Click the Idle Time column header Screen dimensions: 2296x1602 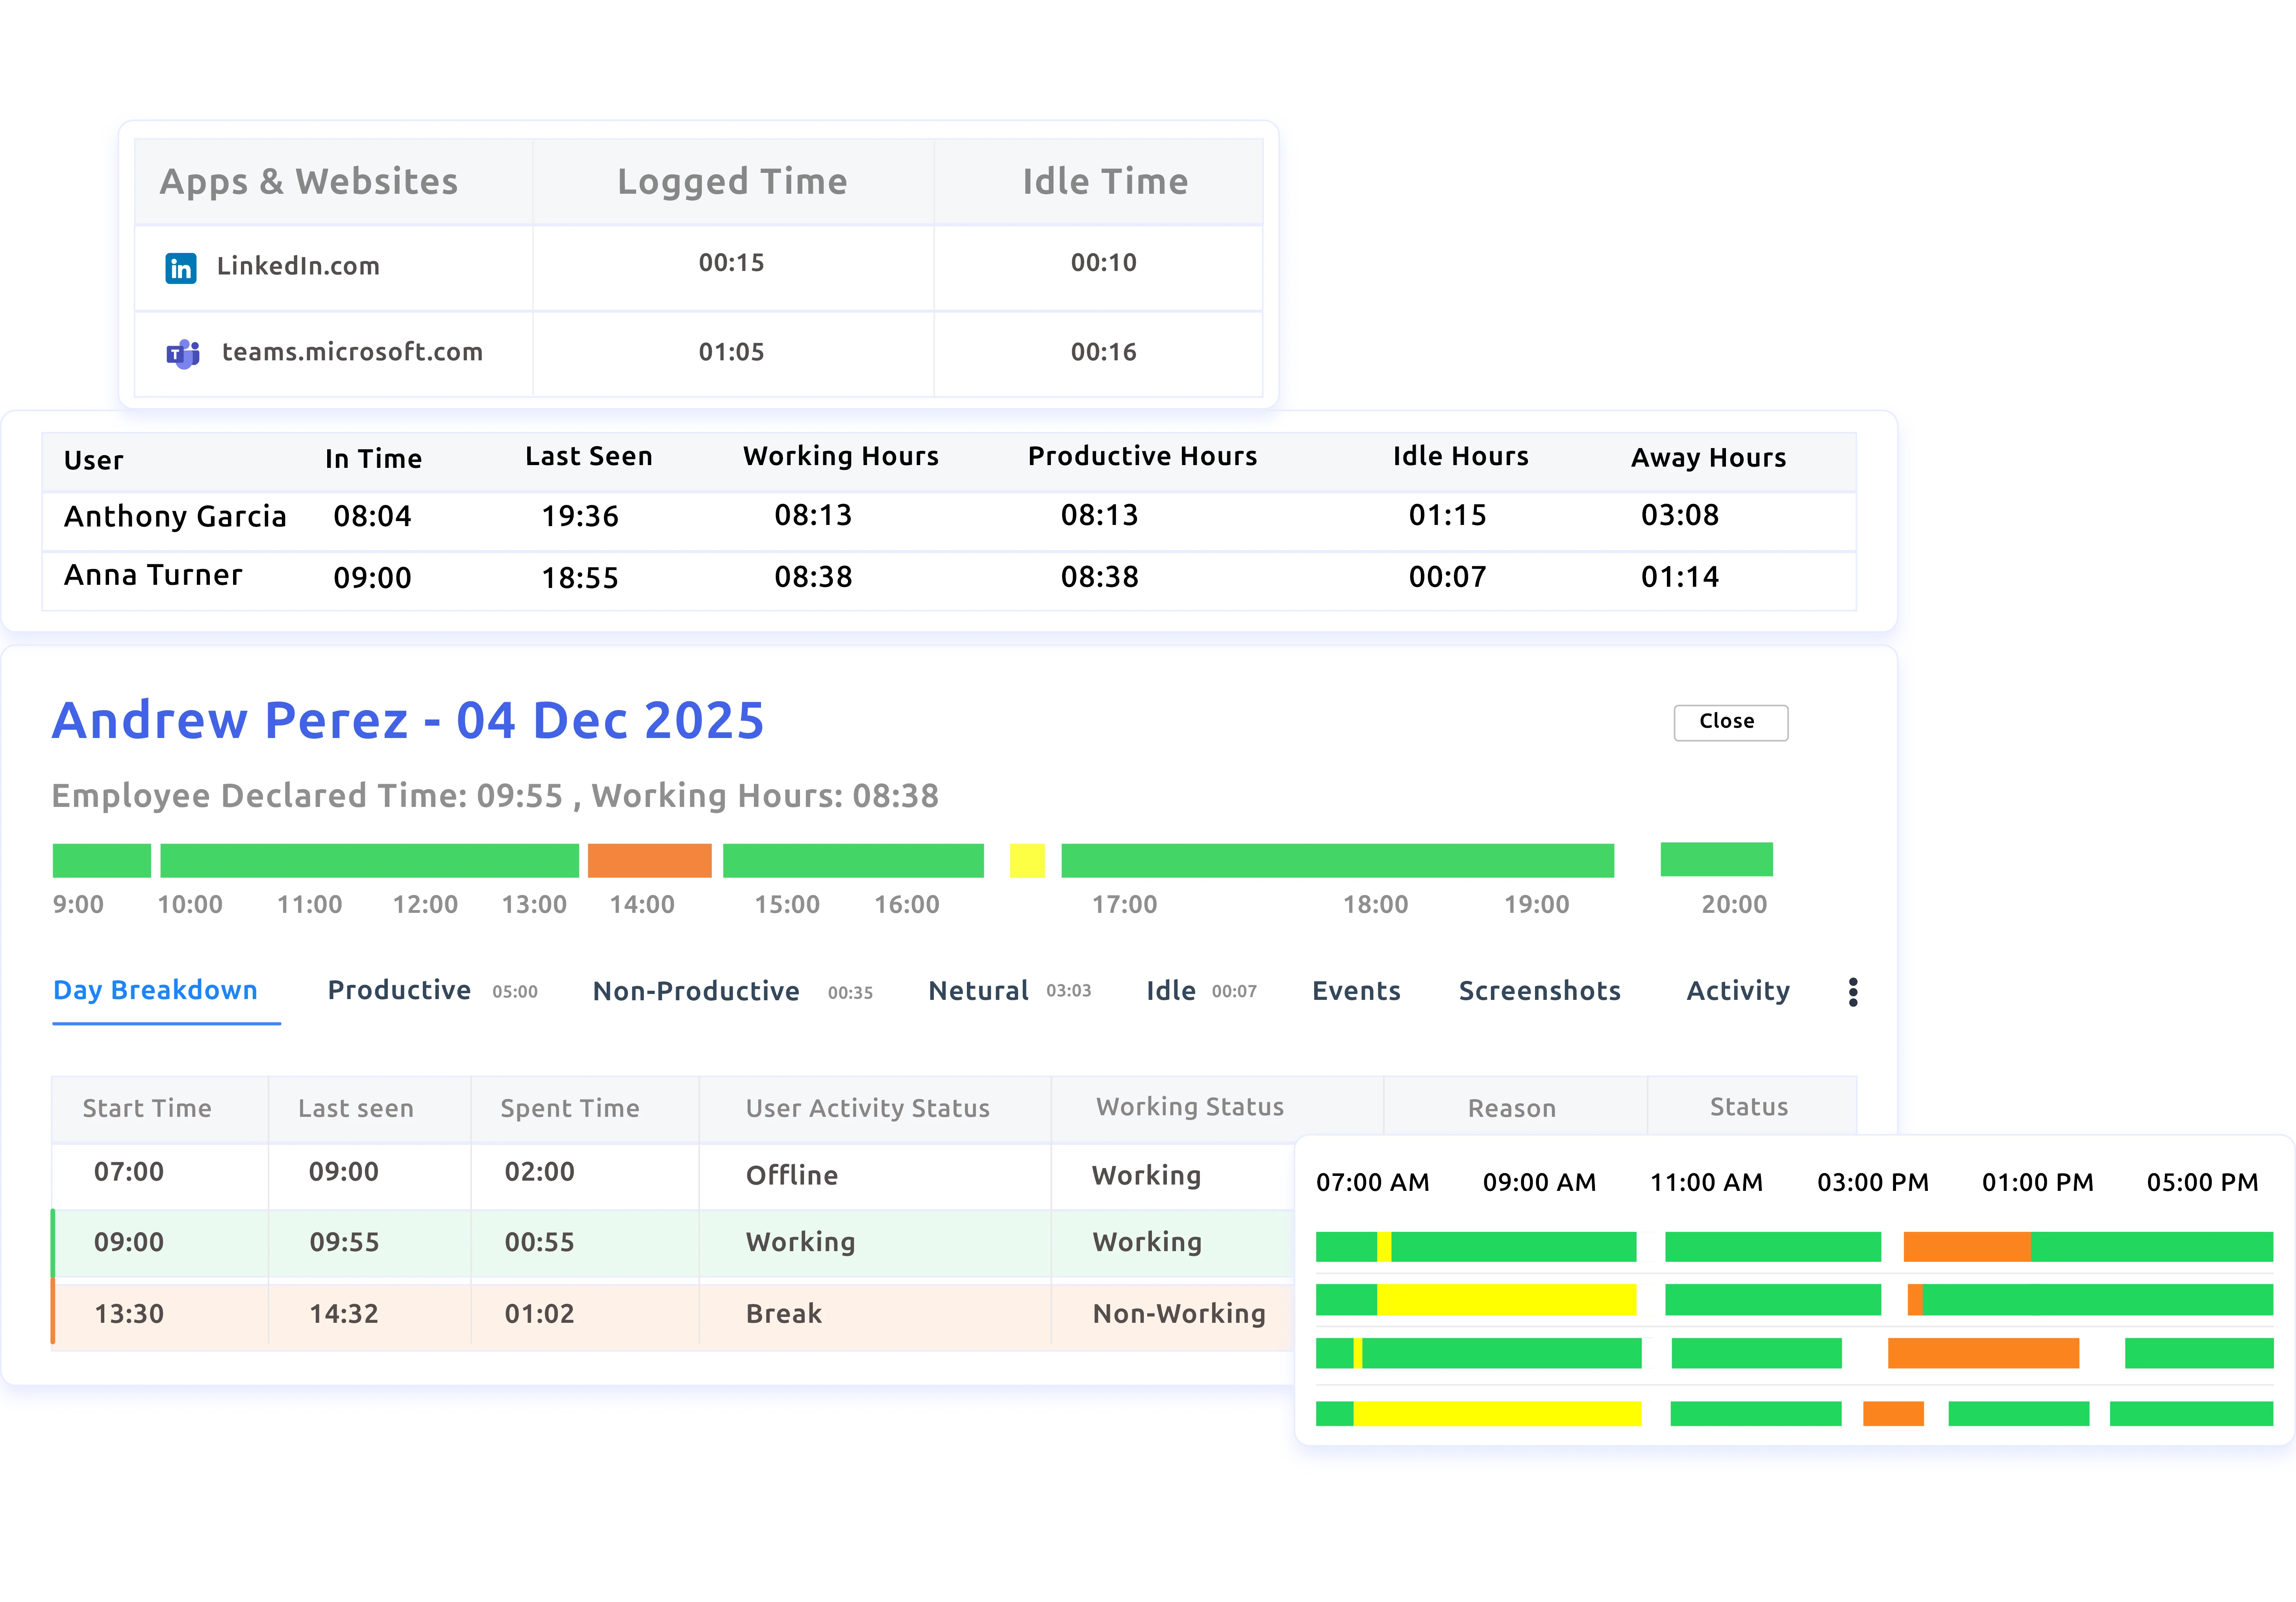(1103, 181)
